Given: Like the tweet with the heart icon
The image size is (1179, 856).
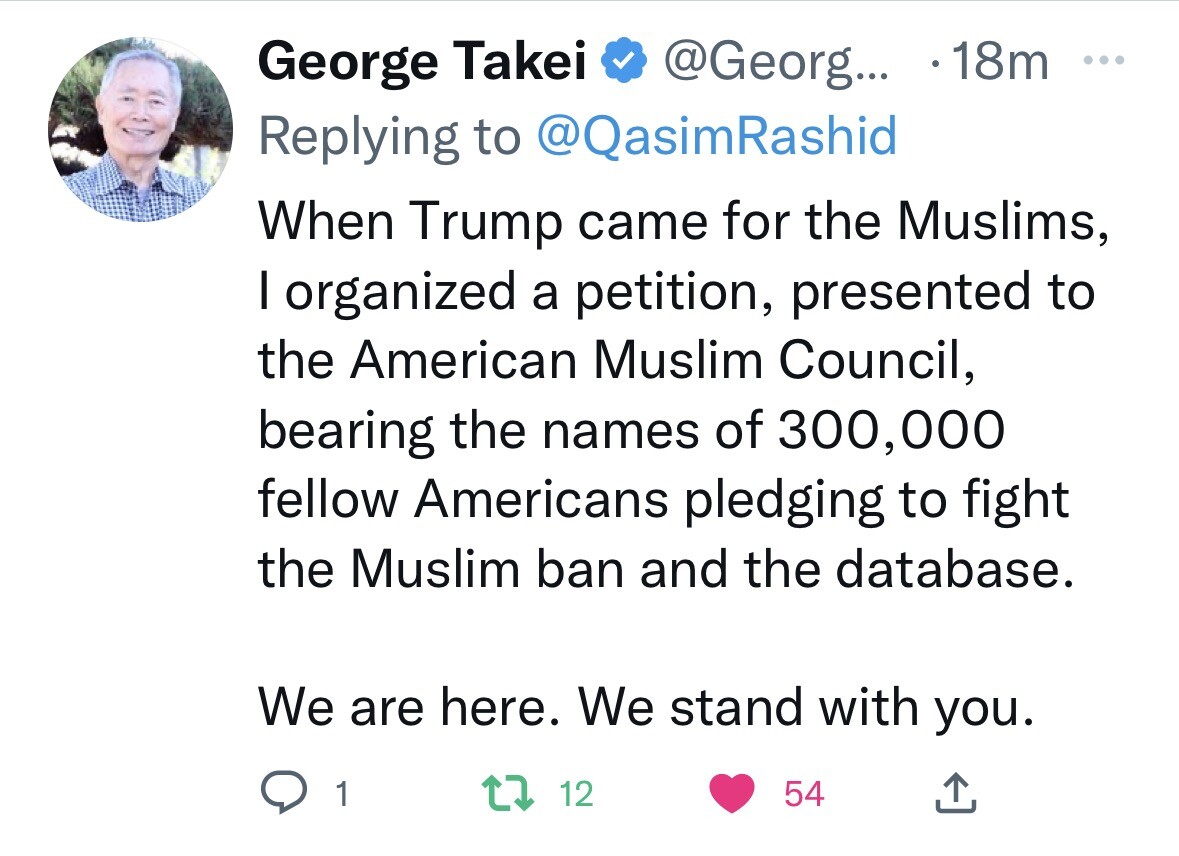Looking at the screenshot, I should [x=733, y=794].
